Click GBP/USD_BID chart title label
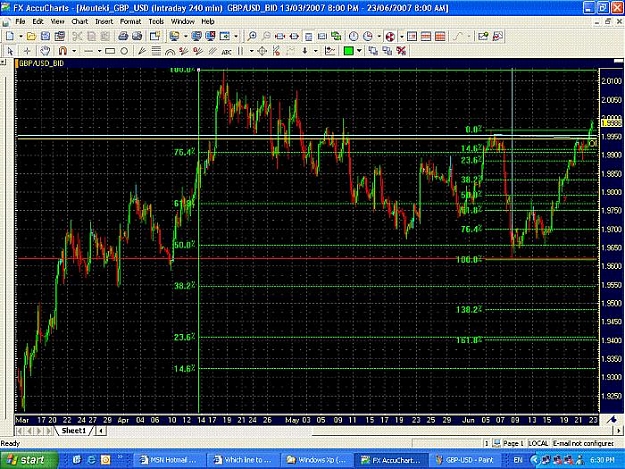This screenshot has height=469, width=625. point(41,63)
